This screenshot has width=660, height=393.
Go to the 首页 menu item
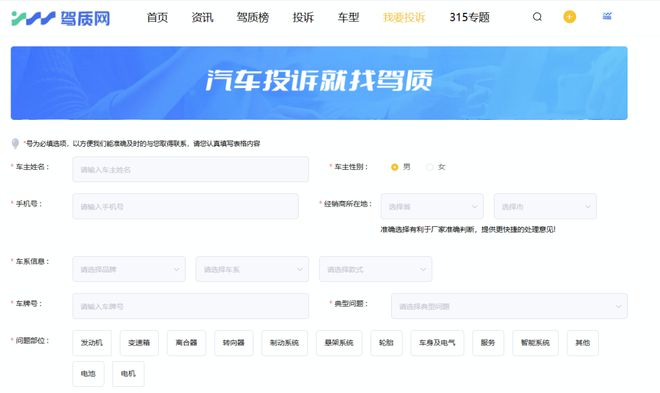pyautogui.click(x=157, y=17)
